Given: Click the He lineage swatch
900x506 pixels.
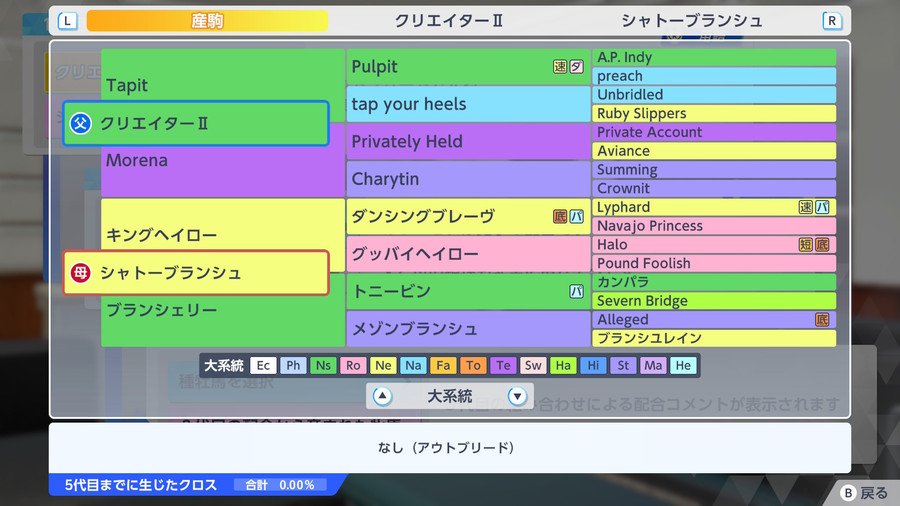Looking at the screenshot, I should coord(683,365).
